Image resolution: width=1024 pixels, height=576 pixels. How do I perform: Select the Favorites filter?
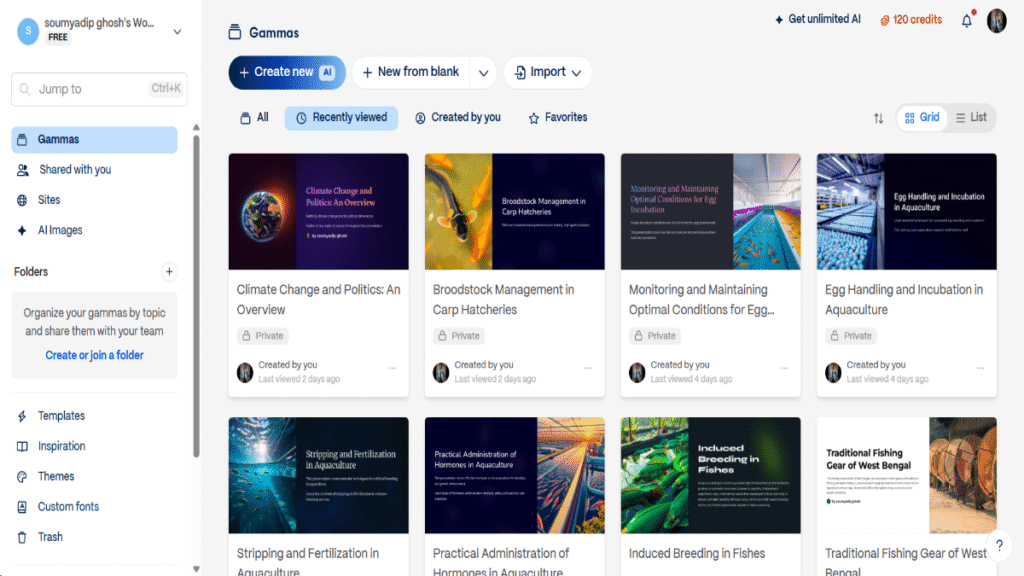point(558,118)
